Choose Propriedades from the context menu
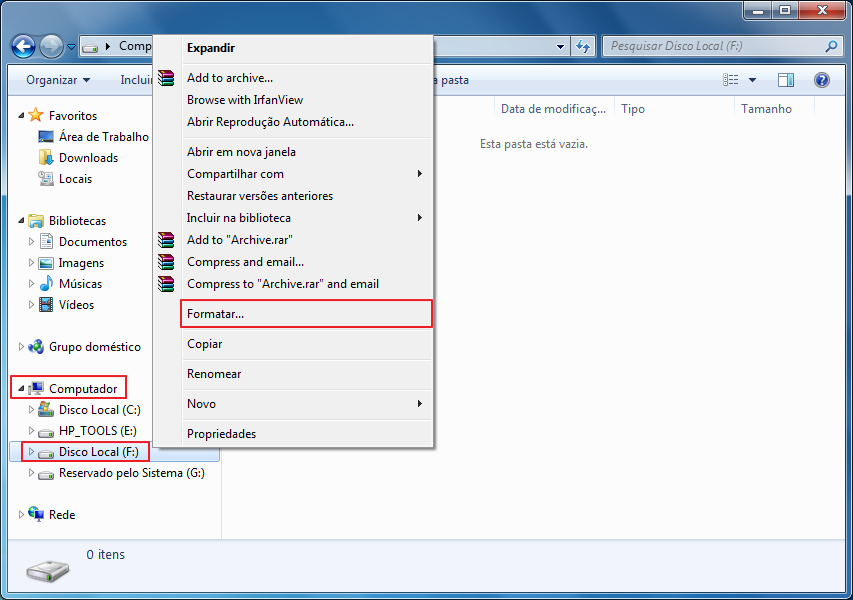Image resolution: width=853 pixels, height=600 pixels. point(221,434)
